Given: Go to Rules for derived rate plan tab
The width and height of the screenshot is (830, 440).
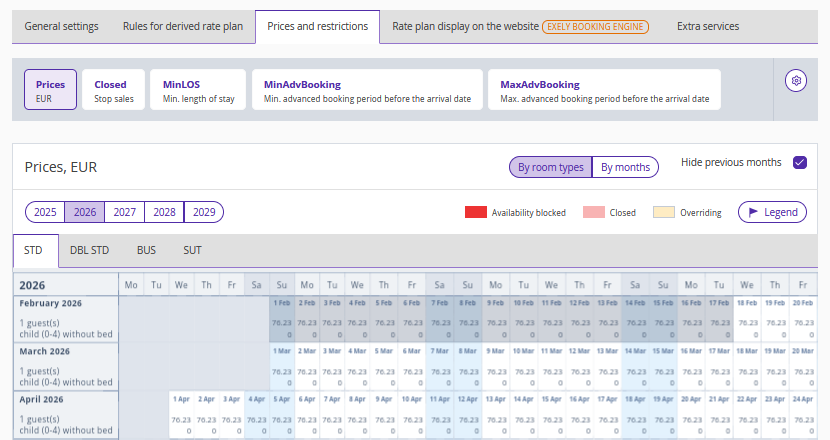Looking at the screenshot, I should click(182, 26).
